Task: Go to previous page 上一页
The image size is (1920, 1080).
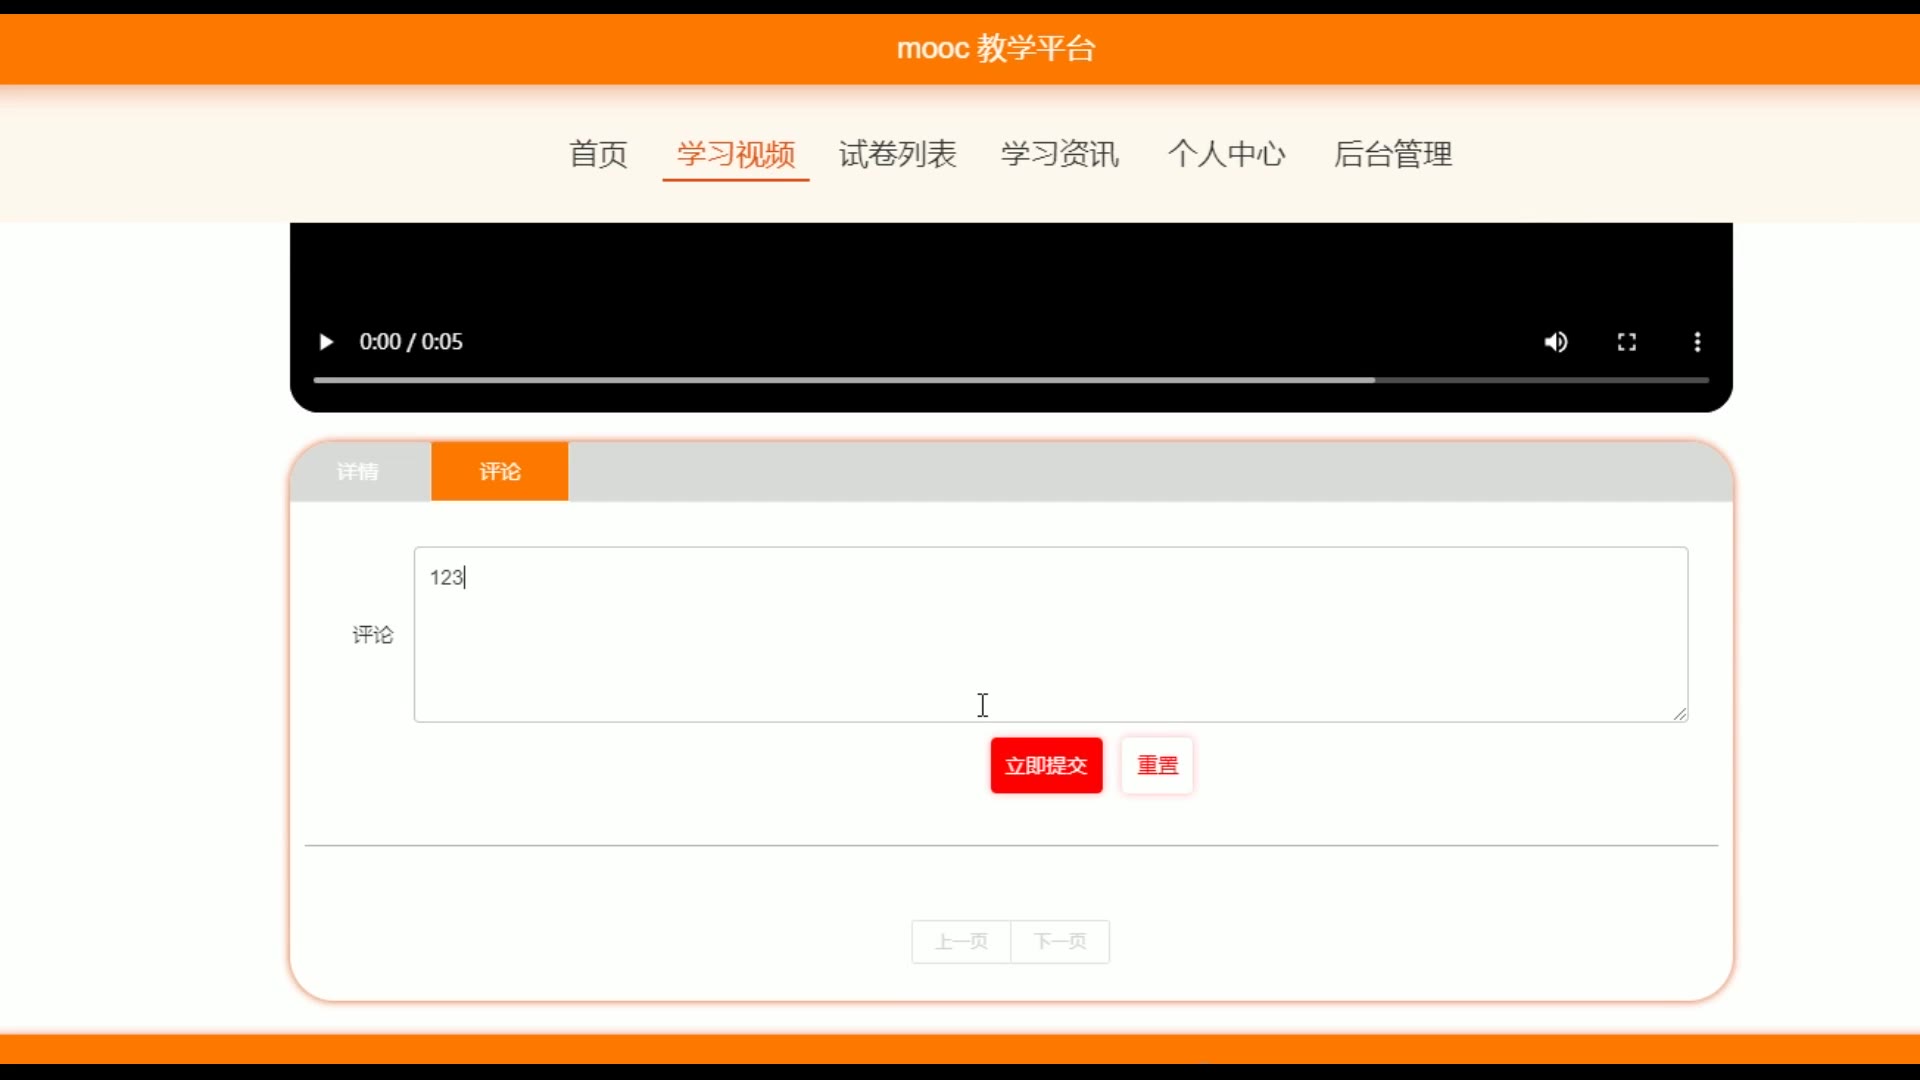Action: click(961, 941)
